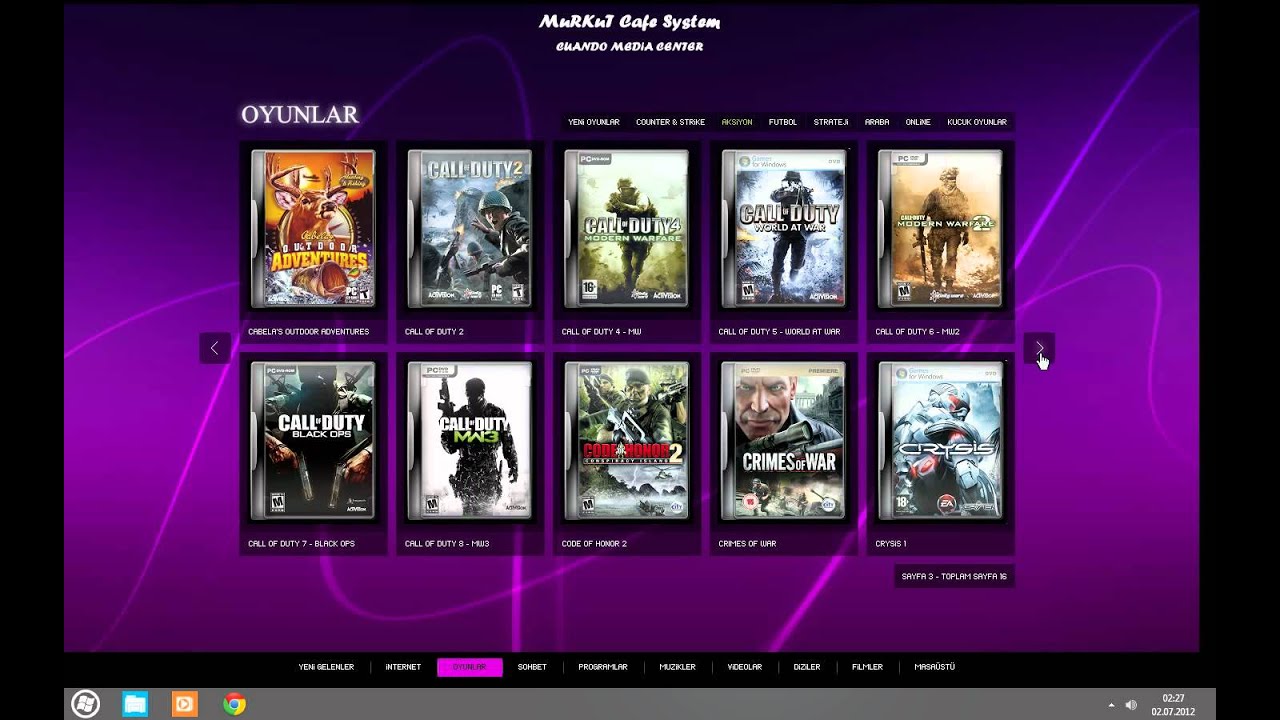Open the INTERNET section
This screenshot has height=720, width=1280.
click(403, 667)
